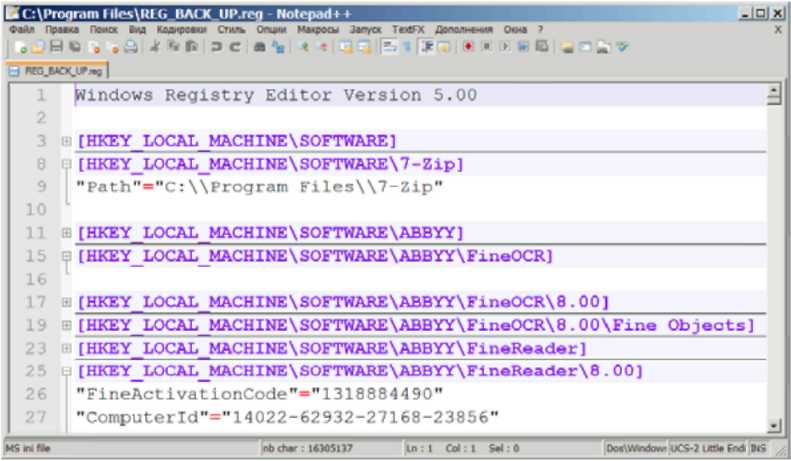Click the Paste toolbar icon
The height and width of the screenshot is (461, 791).
[x=192, y=47]
